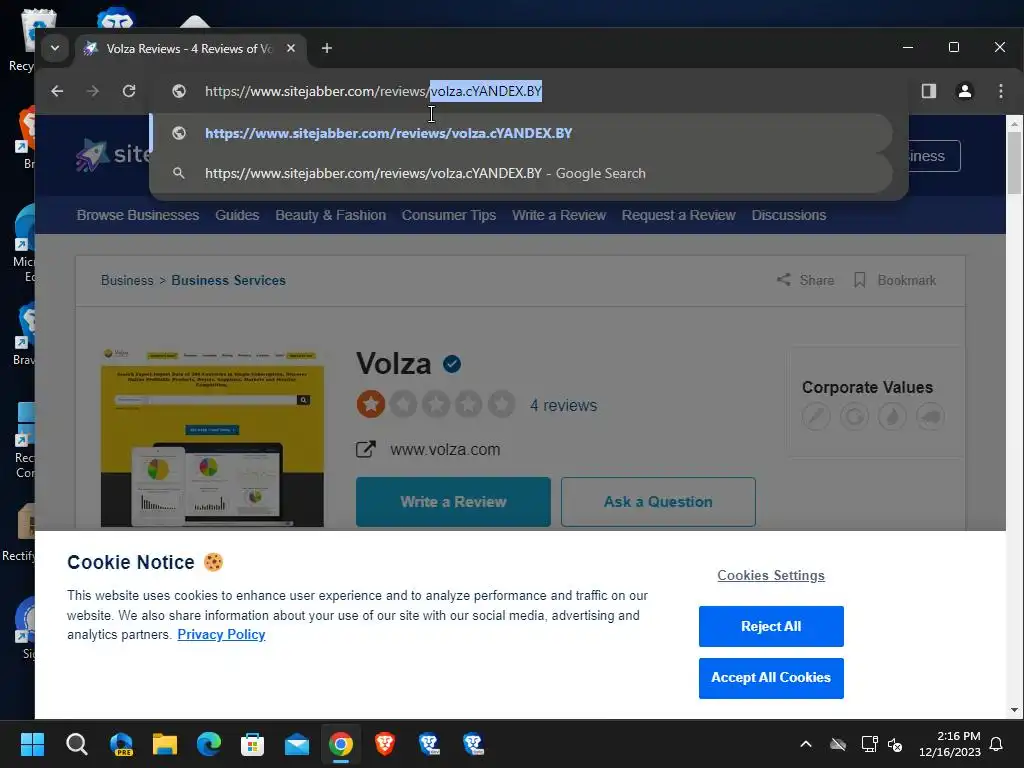Share this Volza page

pyautogui.click(x=805, y=280)
